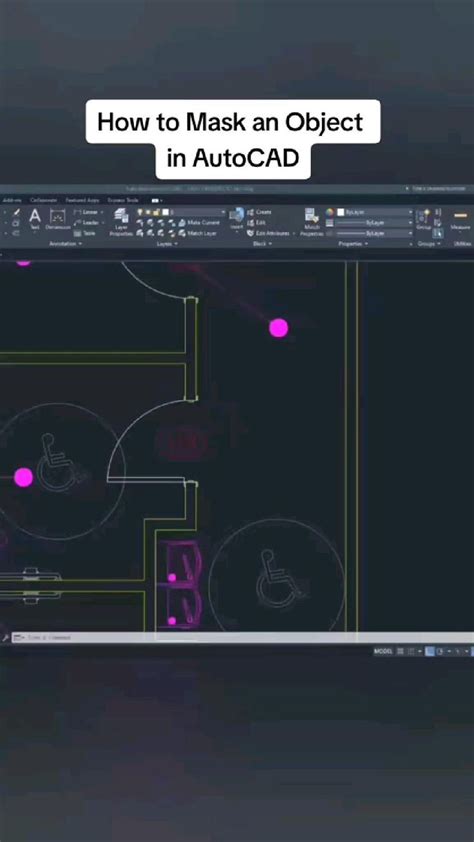The image size is (474, 842).
Task: Click the Leader annotation button
Action: pyautogui.click(x=89, y=222)
